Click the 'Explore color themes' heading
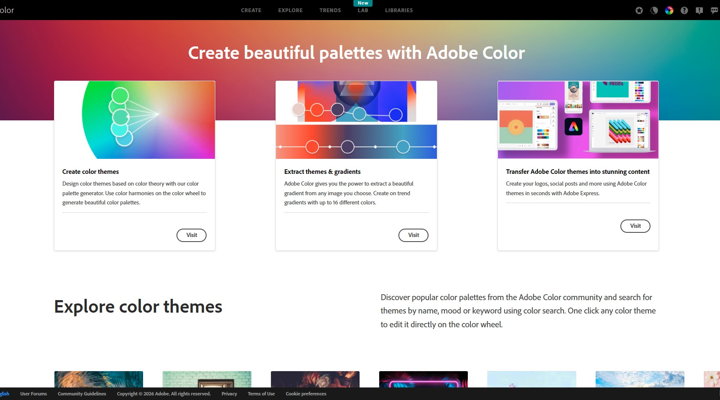Viewport: 720px width, 400px height. pos(138,306)
